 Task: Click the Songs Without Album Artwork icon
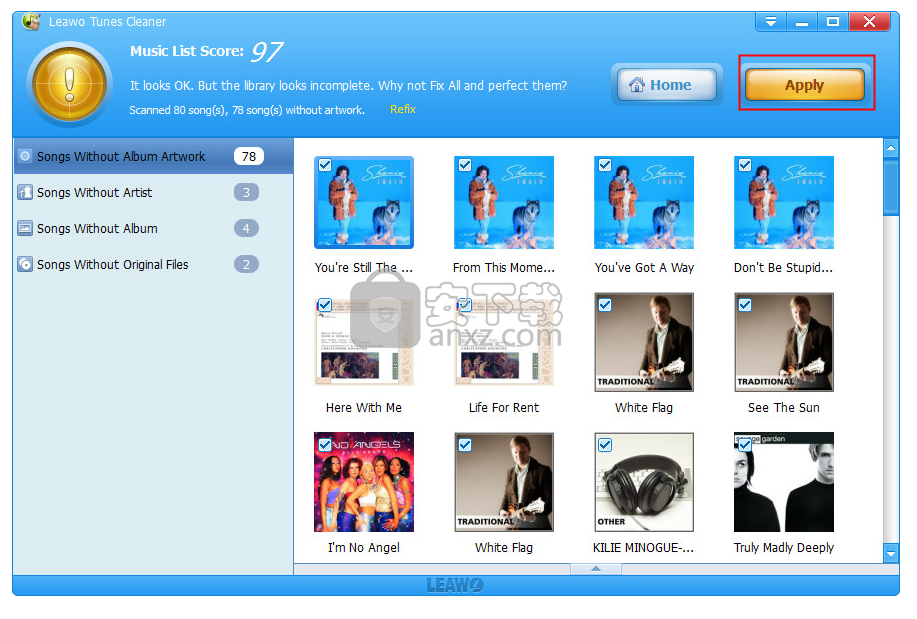click(x=25, y=156)
